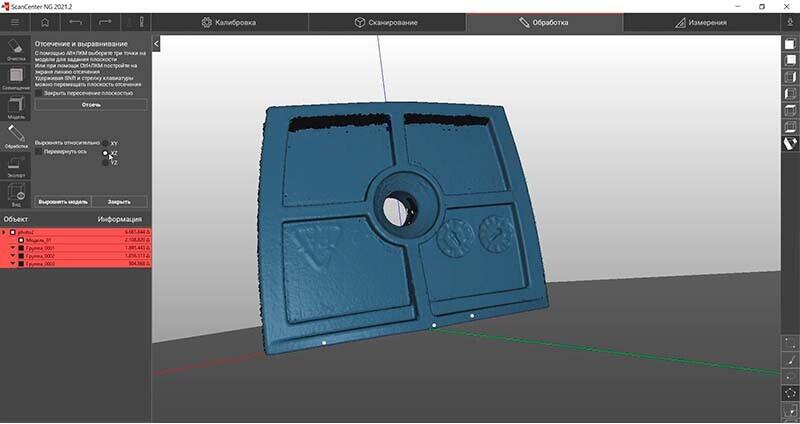Viewport: 800px width, 424px height.
Task: Toggle visibility square of top project row
Action: pos(13,232)
